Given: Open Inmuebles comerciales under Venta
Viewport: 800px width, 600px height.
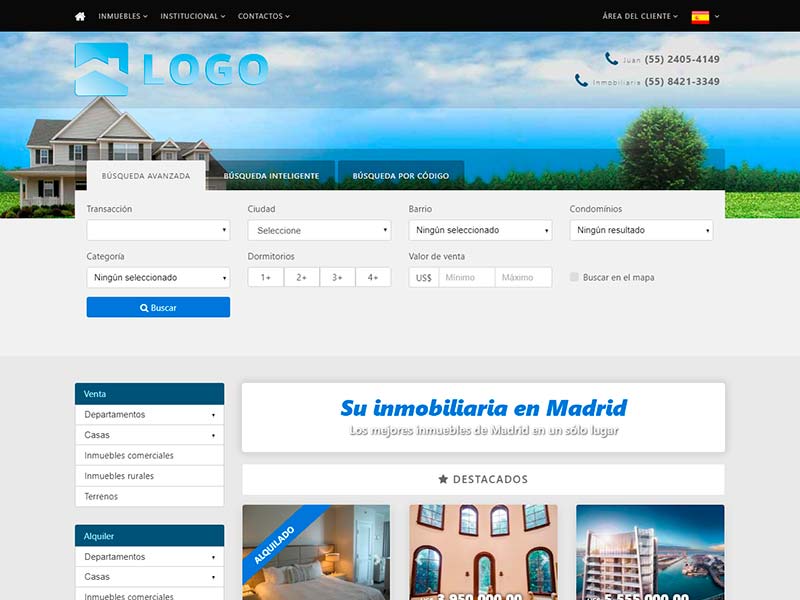Looking at the screenshot, I should point(149,455).
